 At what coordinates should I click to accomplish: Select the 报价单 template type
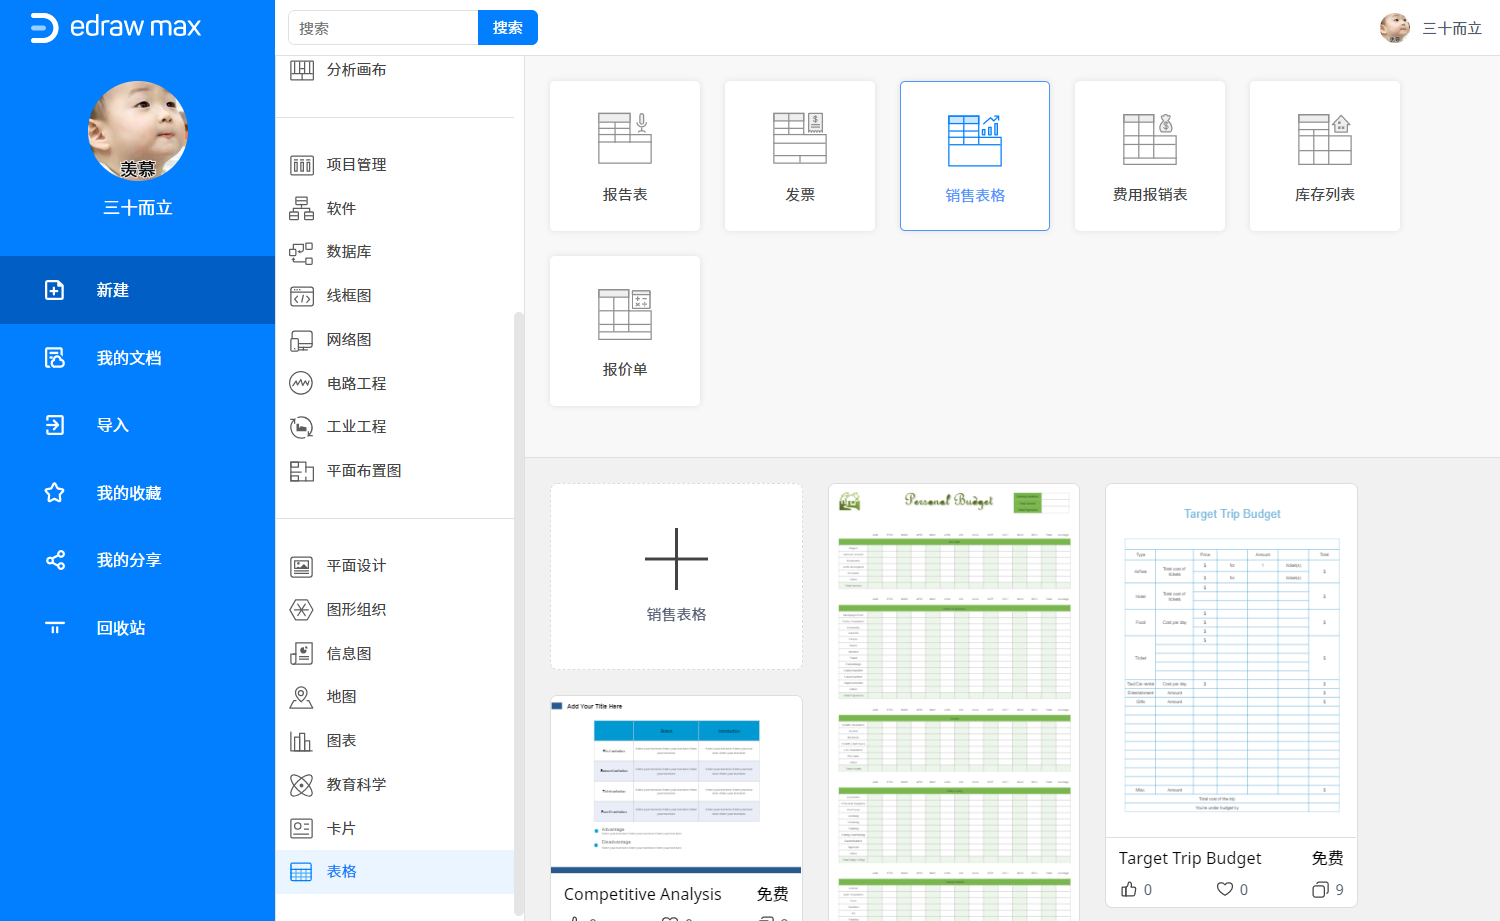[x=624, y=331]
